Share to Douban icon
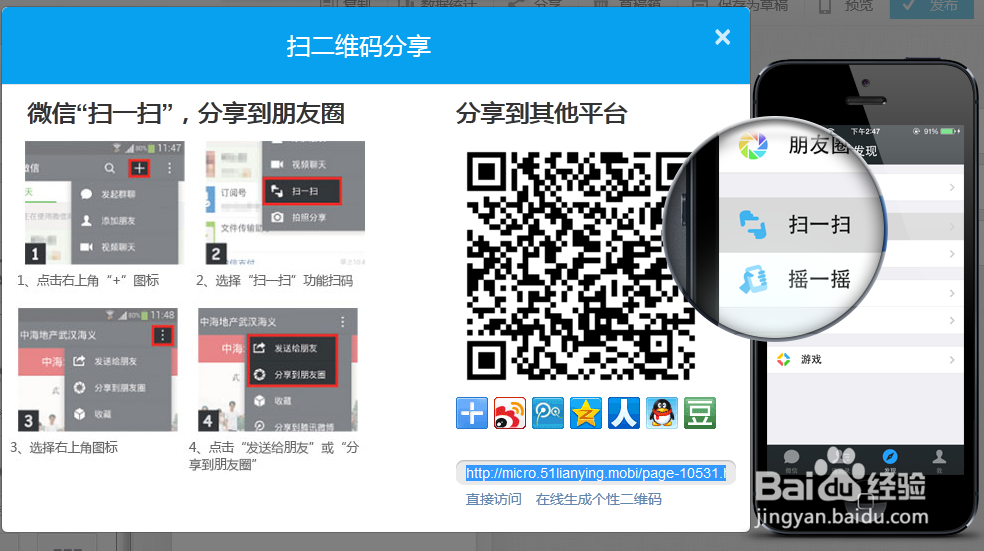Screen dimensions: 984x551 700,413
